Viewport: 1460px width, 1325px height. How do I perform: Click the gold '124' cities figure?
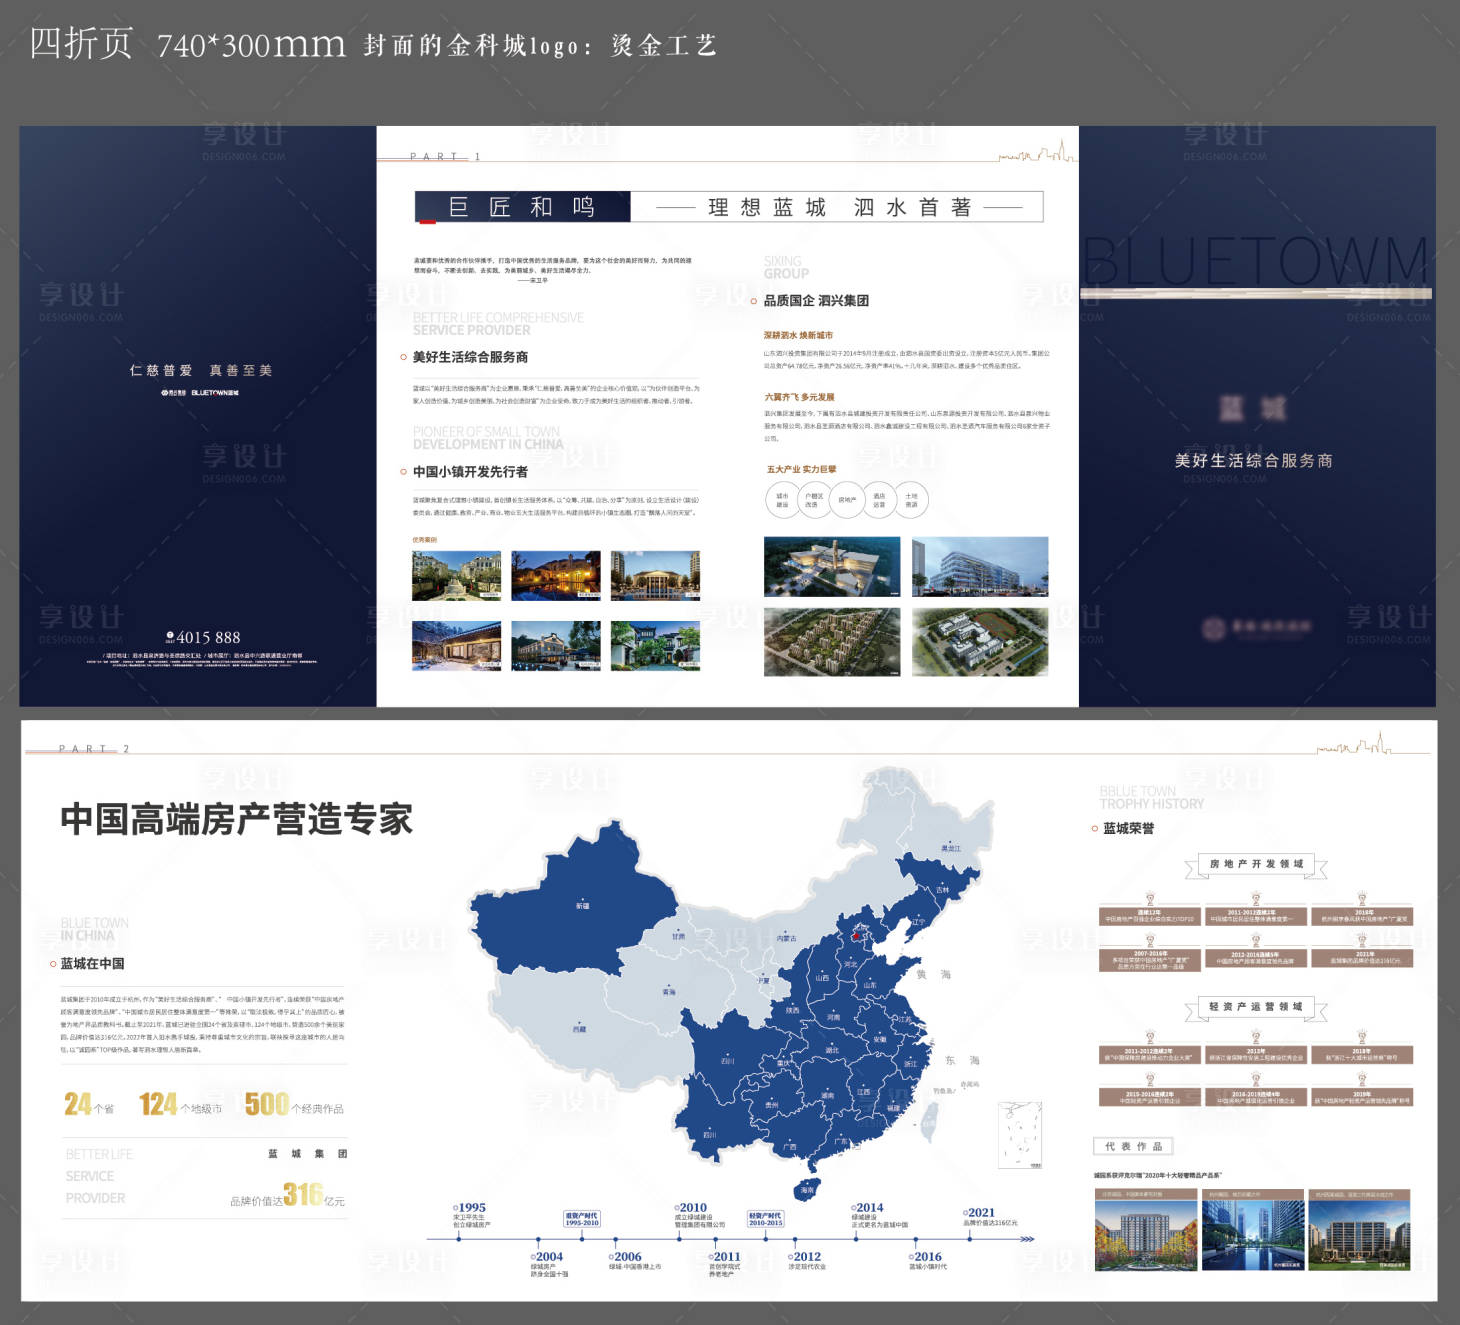[158, 1104]
